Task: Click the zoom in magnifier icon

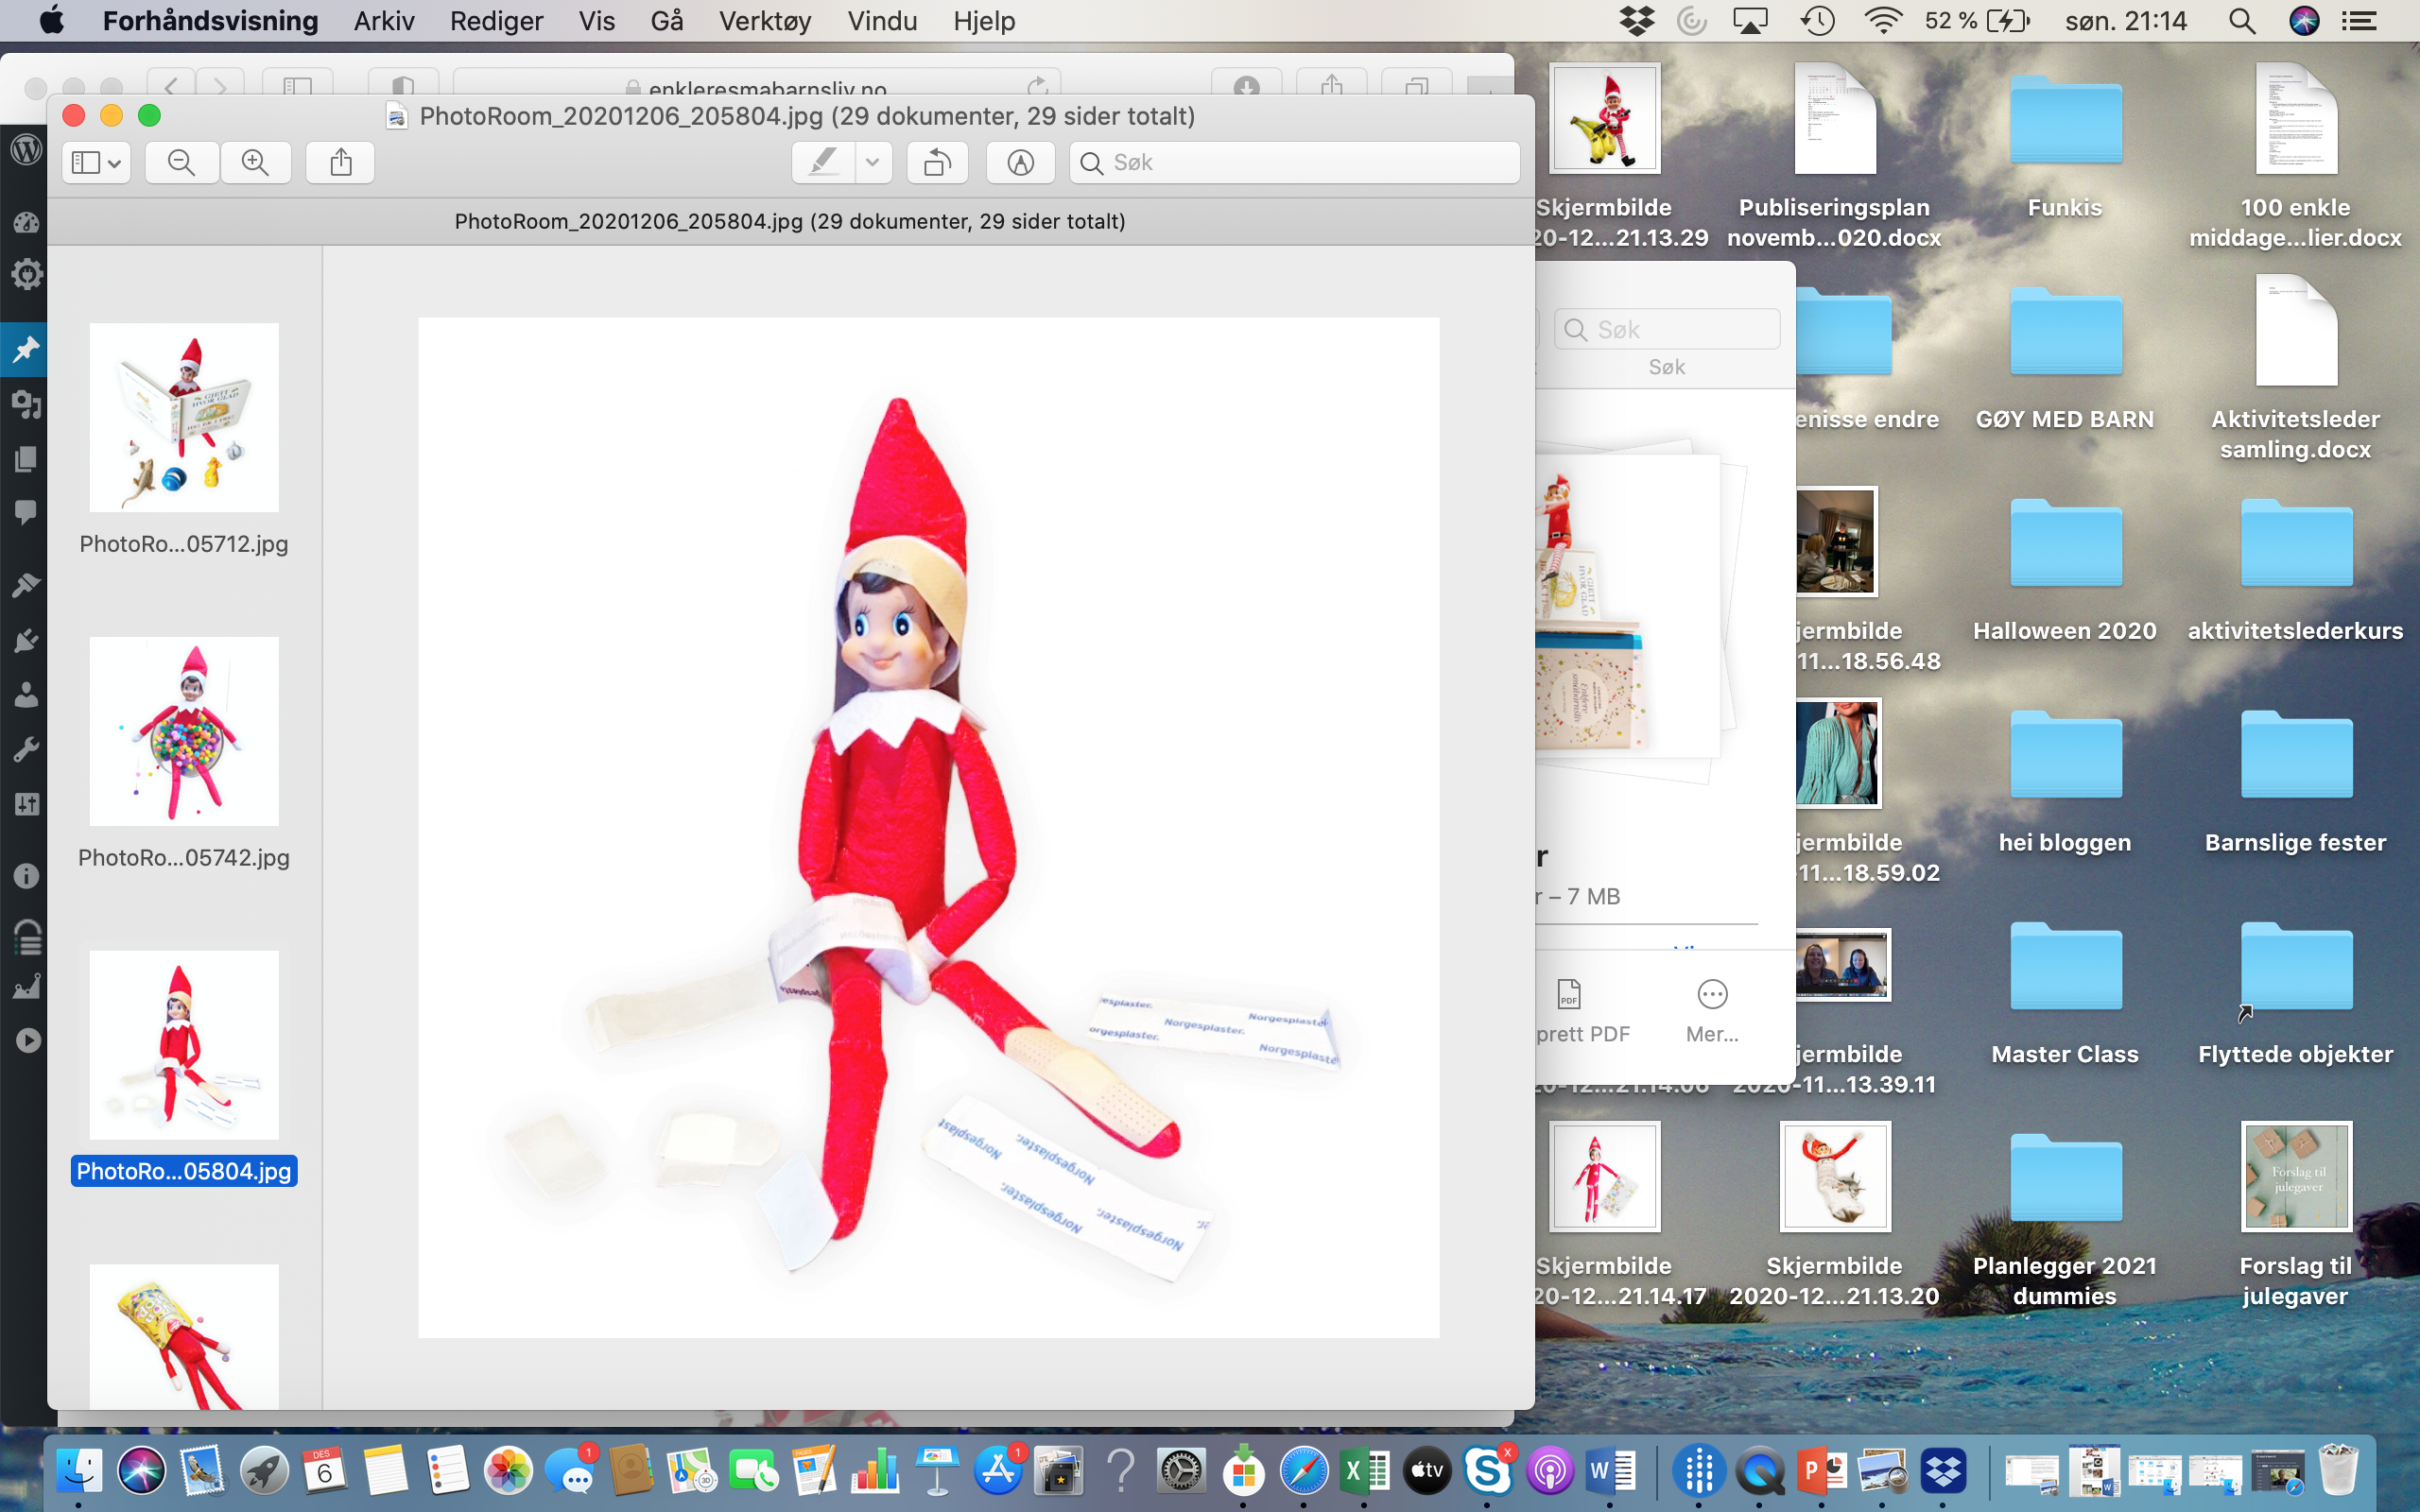Action: [x=255, y=162]
